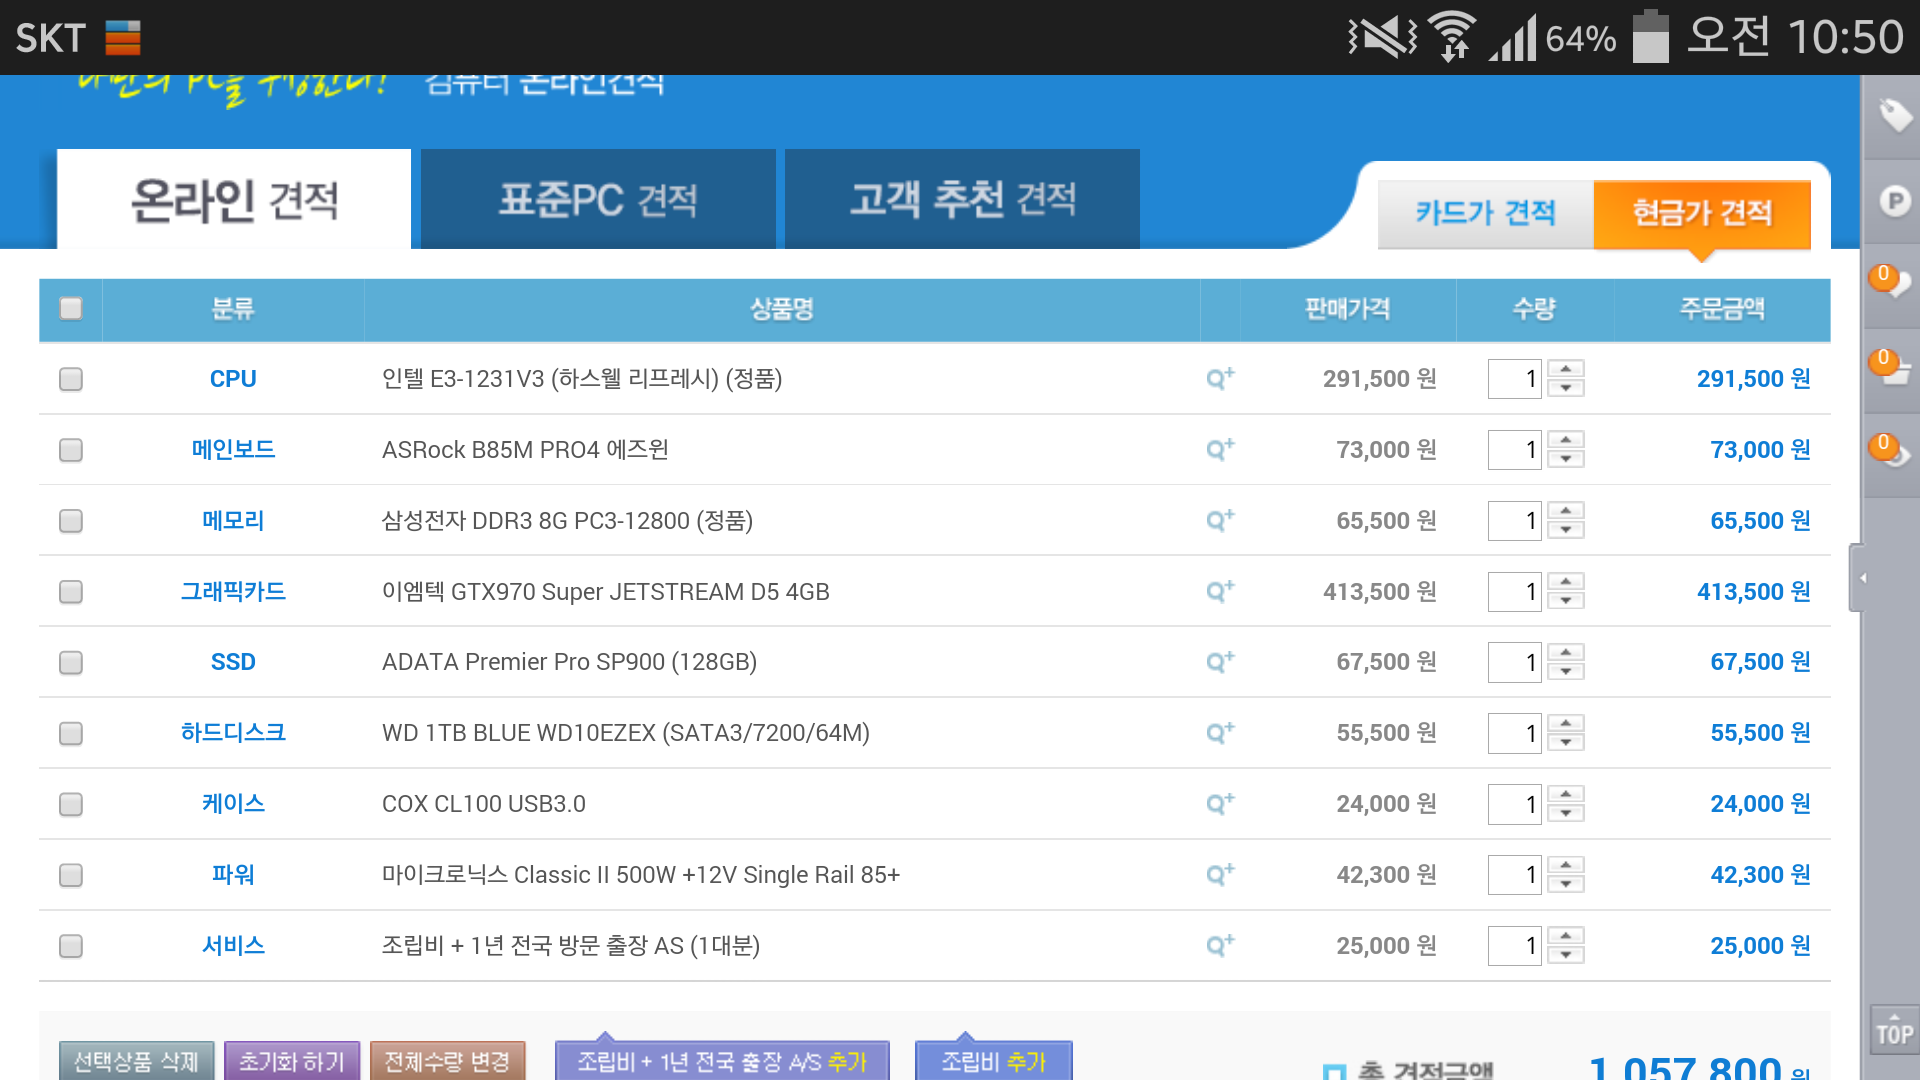Click the quantity field for 서비스 row
The width and height of the screenshot is (1920, 1080).
[x=1514, y=946]
